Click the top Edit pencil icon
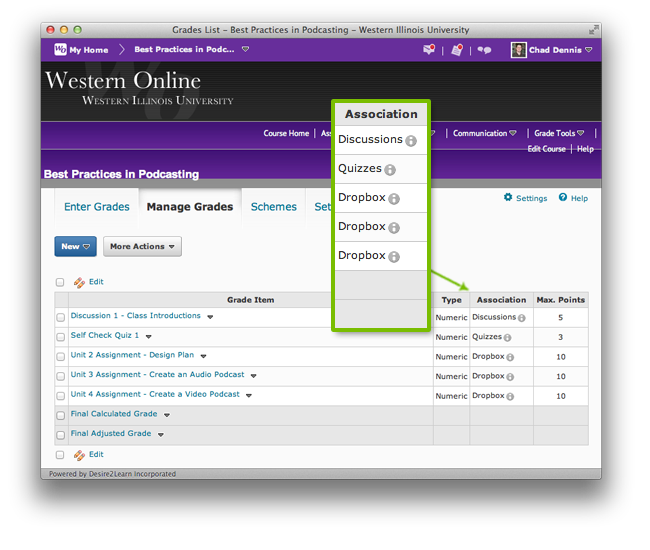 tap(79, 282)
